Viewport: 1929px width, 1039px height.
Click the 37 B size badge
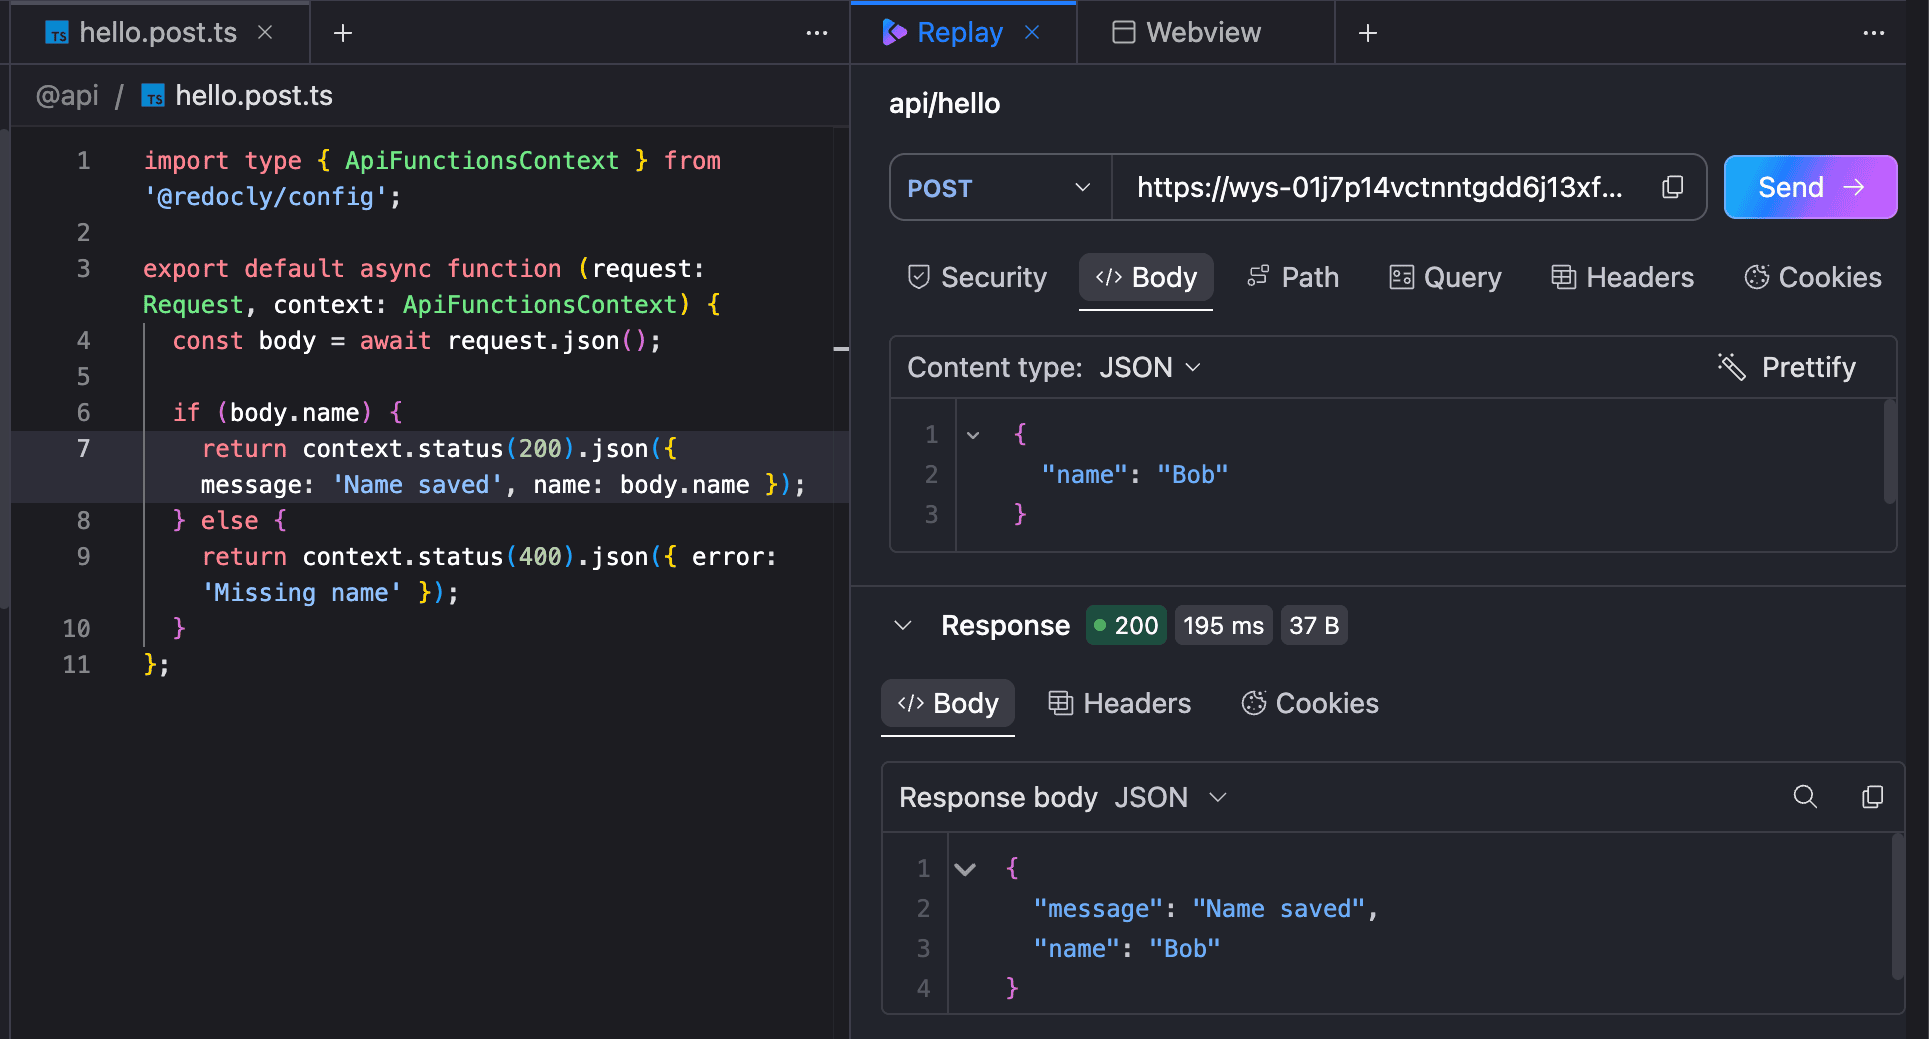point(1314,626)
